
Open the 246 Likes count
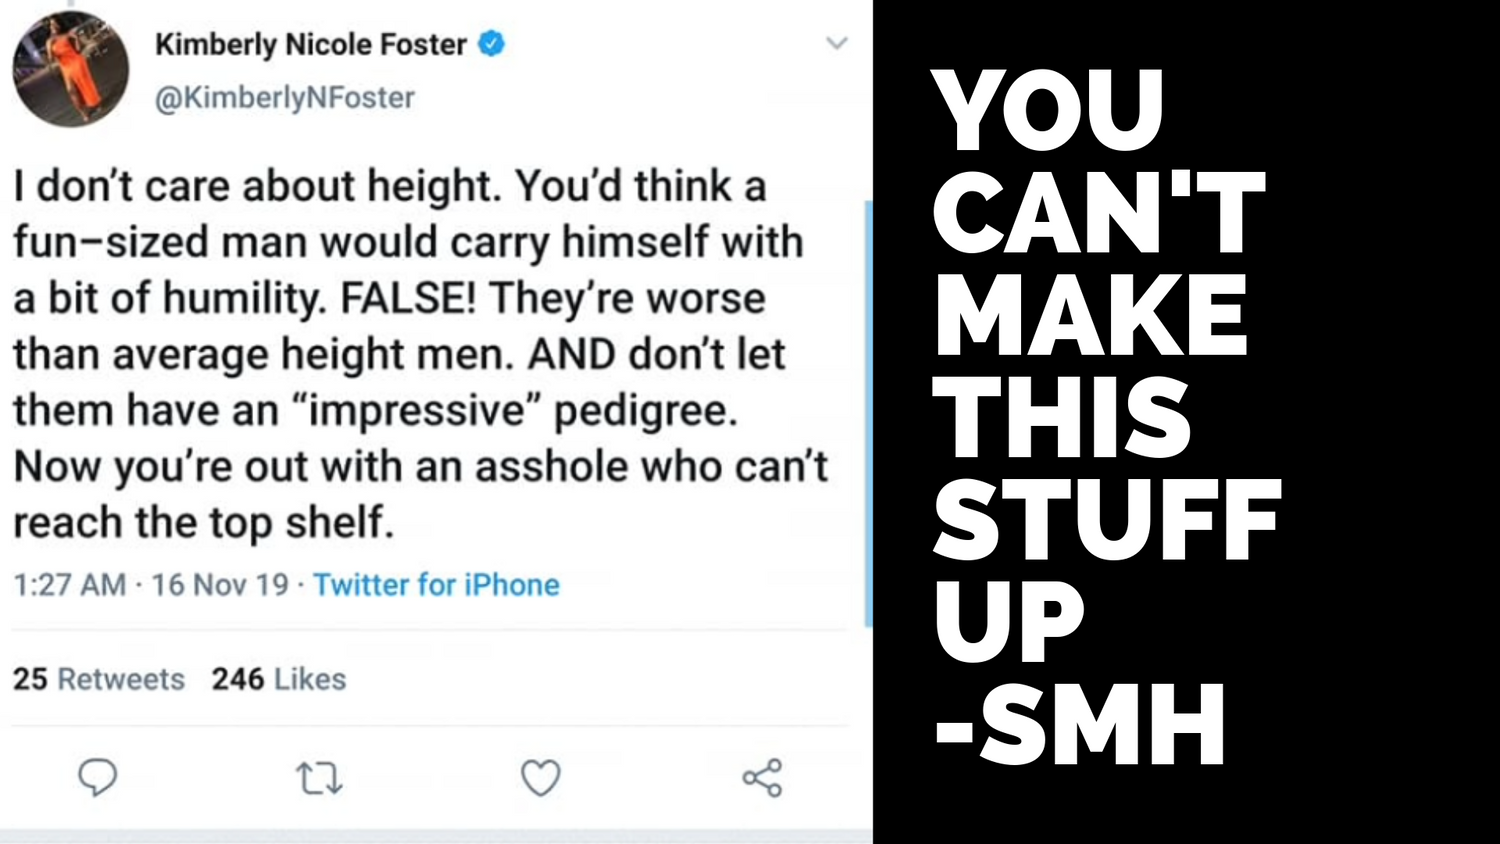click(278, 678)
